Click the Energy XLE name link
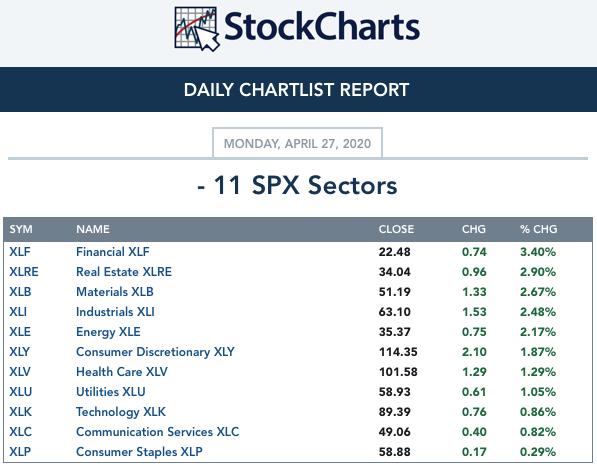 tap(108, 332)
